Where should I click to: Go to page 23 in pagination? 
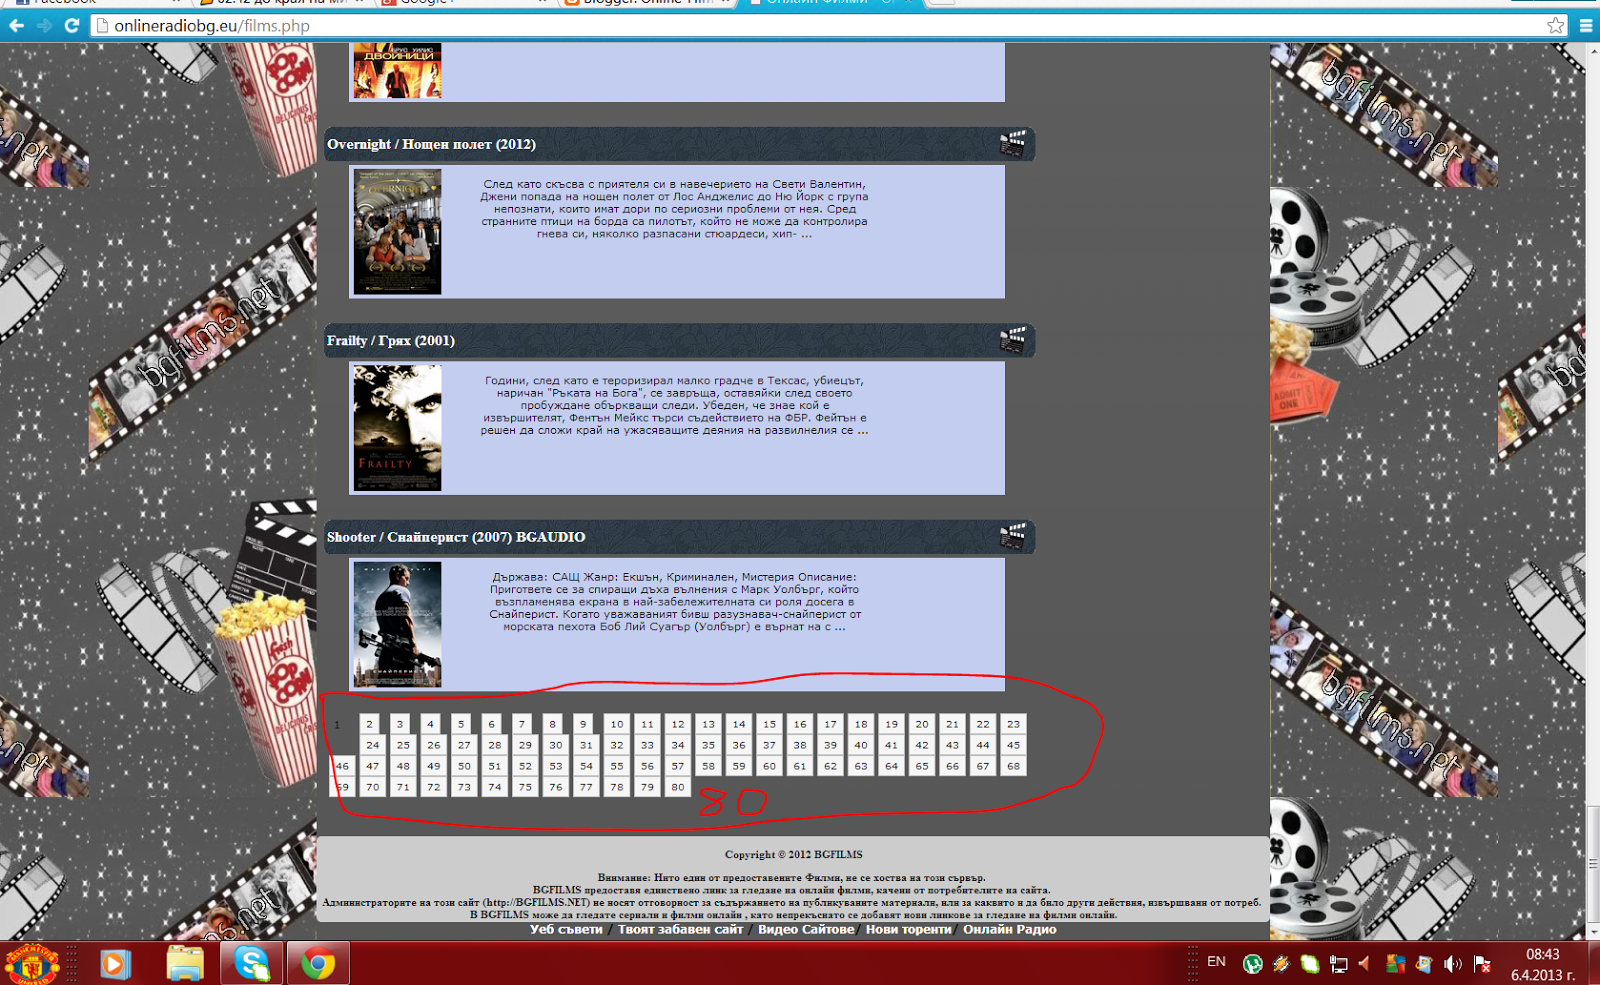(1014, 724)
